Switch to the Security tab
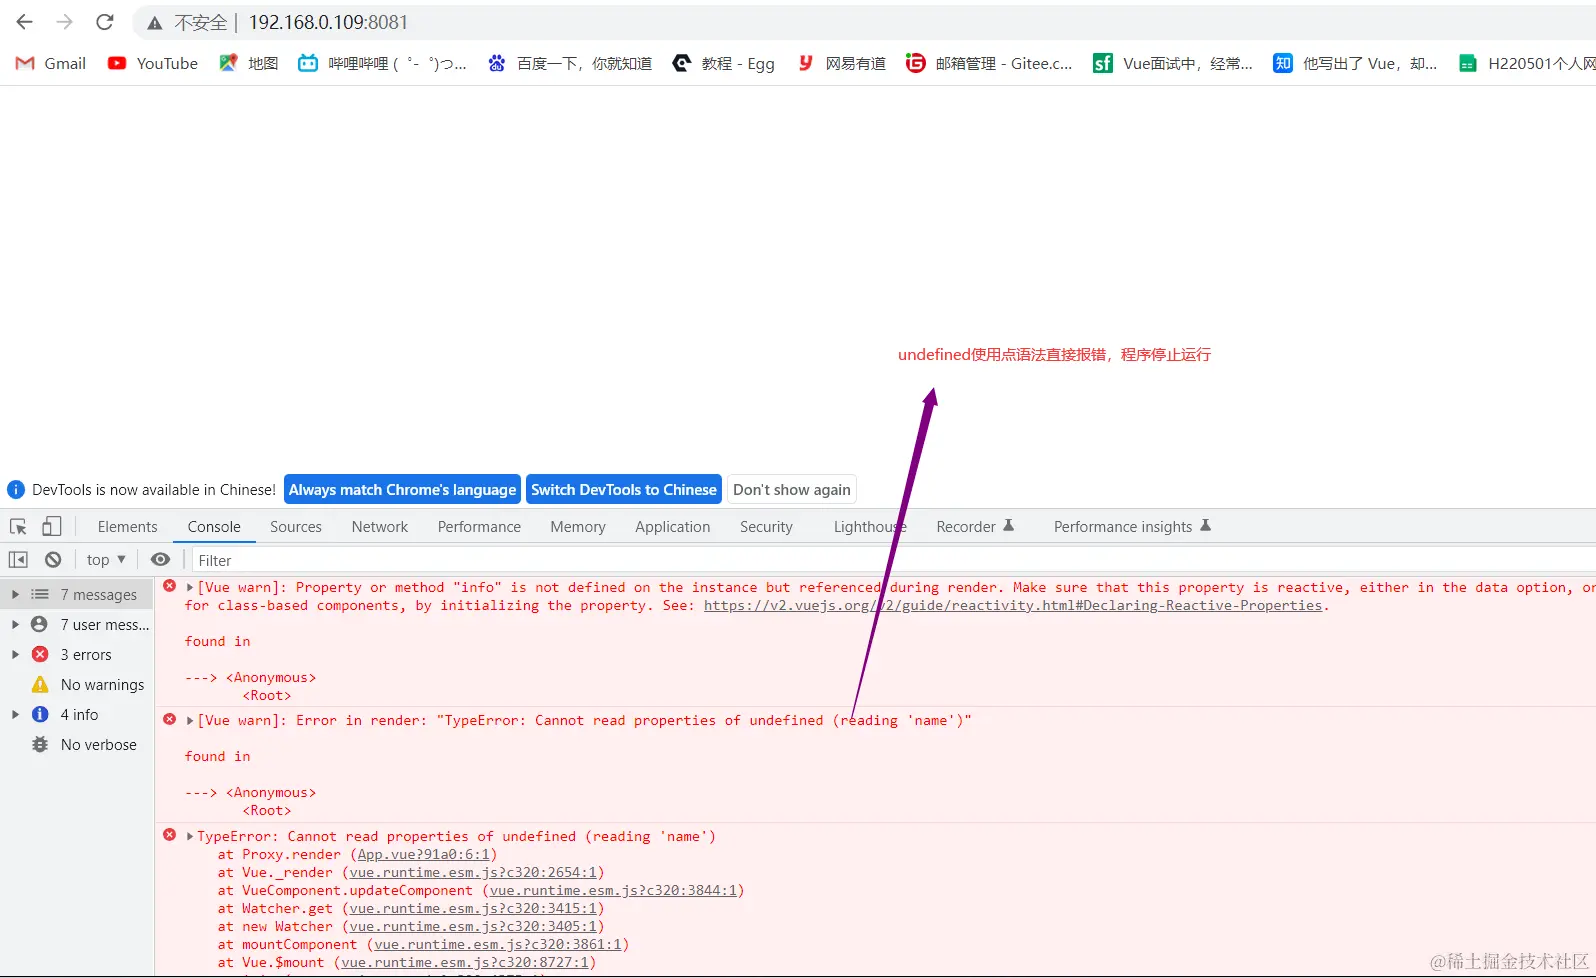The image size is (1596, 978). pos(766,527)
